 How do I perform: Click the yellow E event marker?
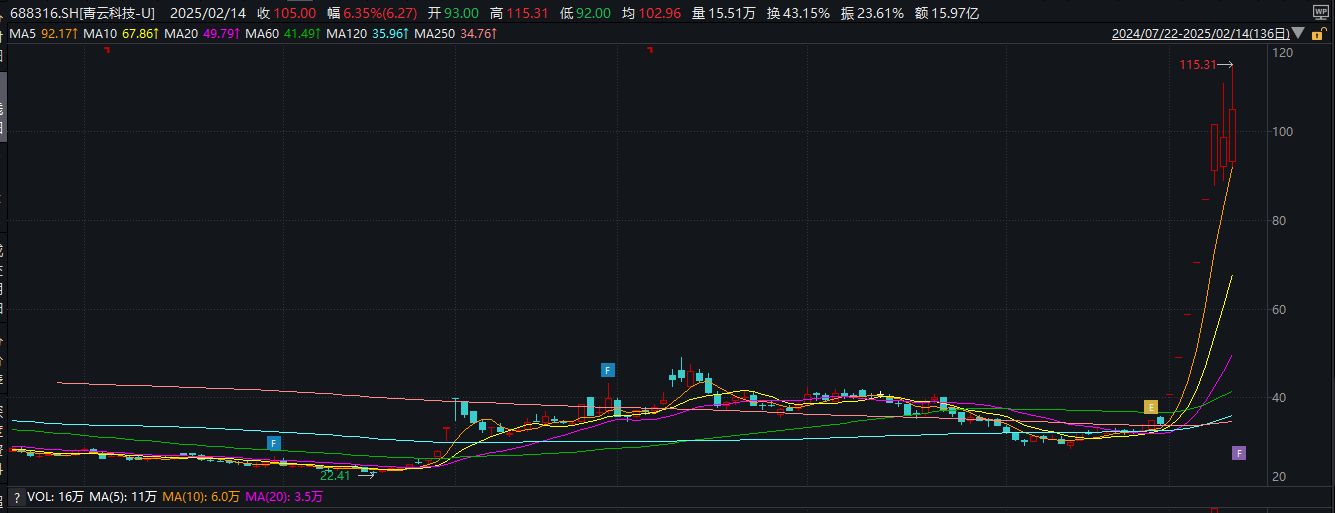[x=1151, y=407]
